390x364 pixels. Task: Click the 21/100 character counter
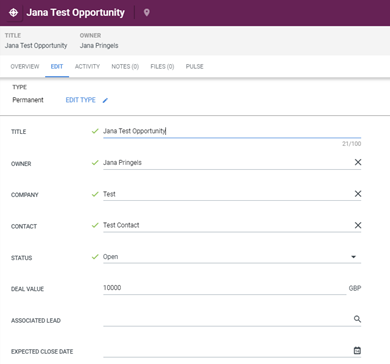[352, 144]
